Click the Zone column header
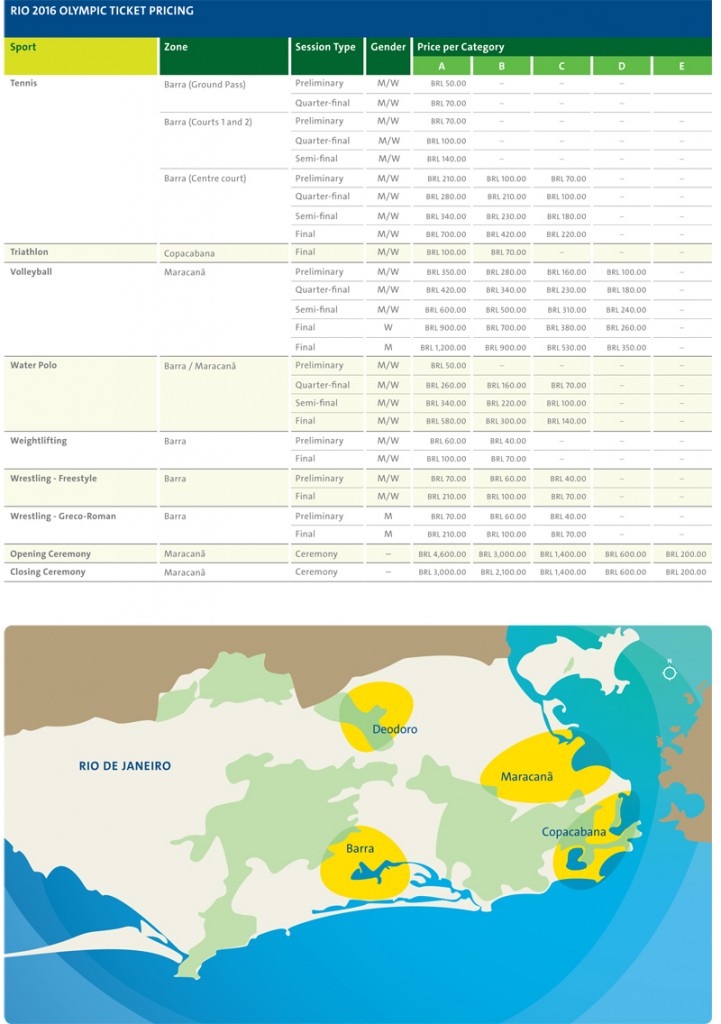The image size is (721, 1024). 176,47
